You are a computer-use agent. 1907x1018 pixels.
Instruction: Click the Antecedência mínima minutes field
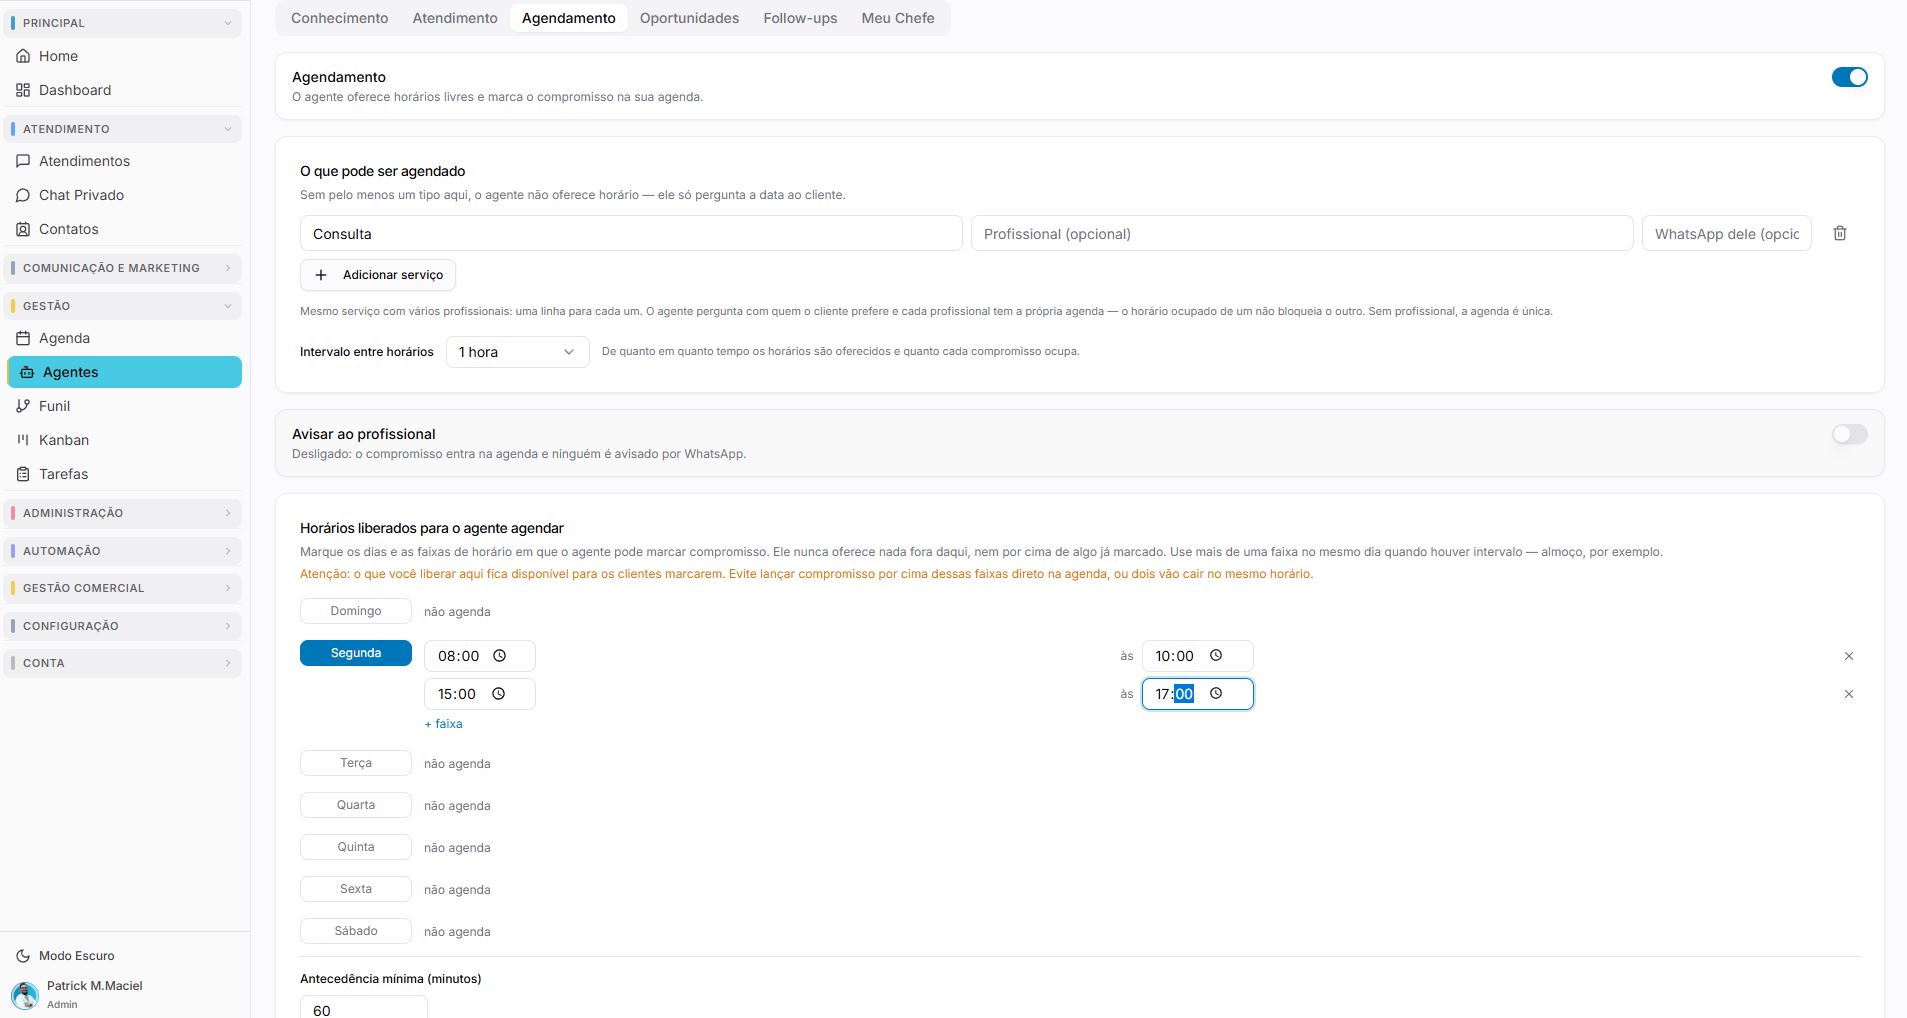(x=364, y=1007)
